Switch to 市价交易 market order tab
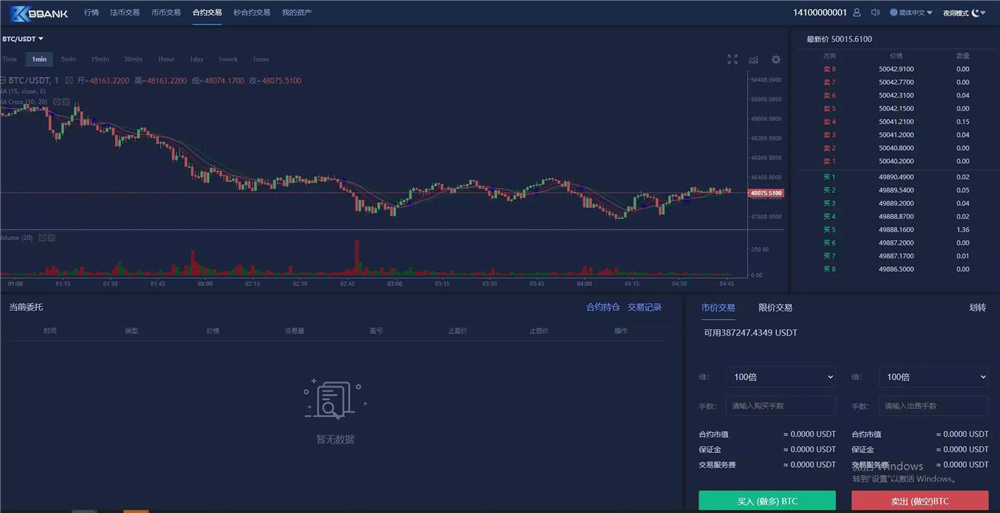Screen dimensions: 1000x513 click(x=718, y=308)
